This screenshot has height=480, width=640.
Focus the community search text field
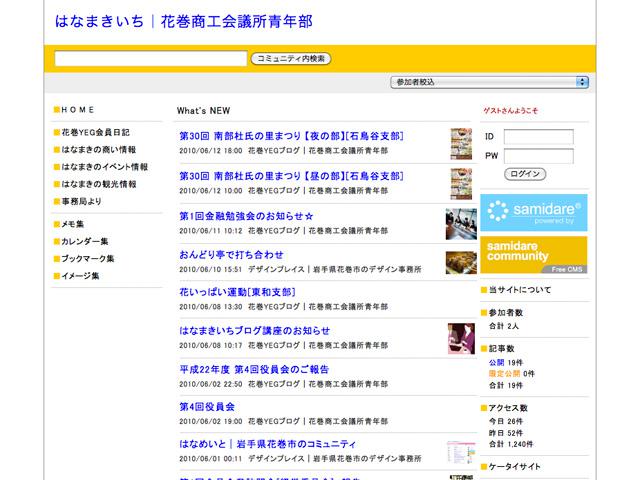pos(151,59)
